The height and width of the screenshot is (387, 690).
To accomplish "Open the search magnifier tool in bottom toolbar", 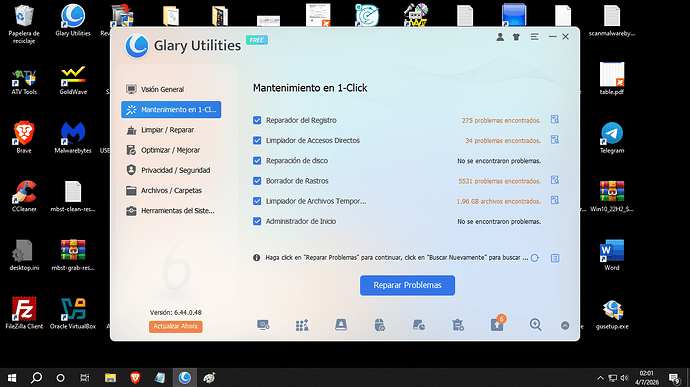I will [535, 325].
